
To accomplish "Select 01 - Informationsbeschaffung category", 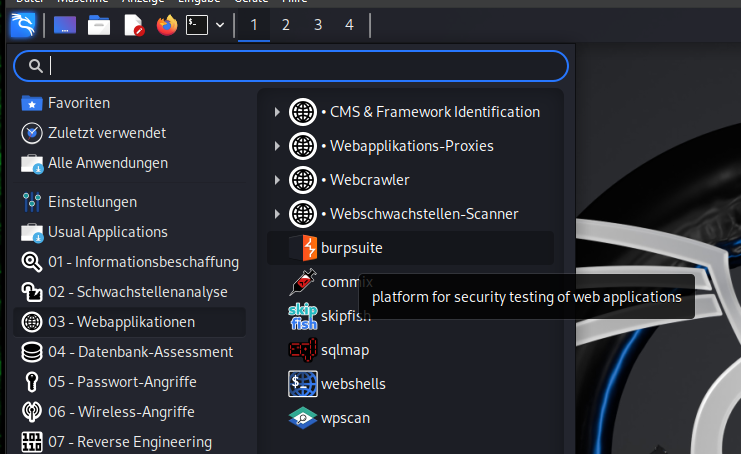I will [x=129, y=262].
